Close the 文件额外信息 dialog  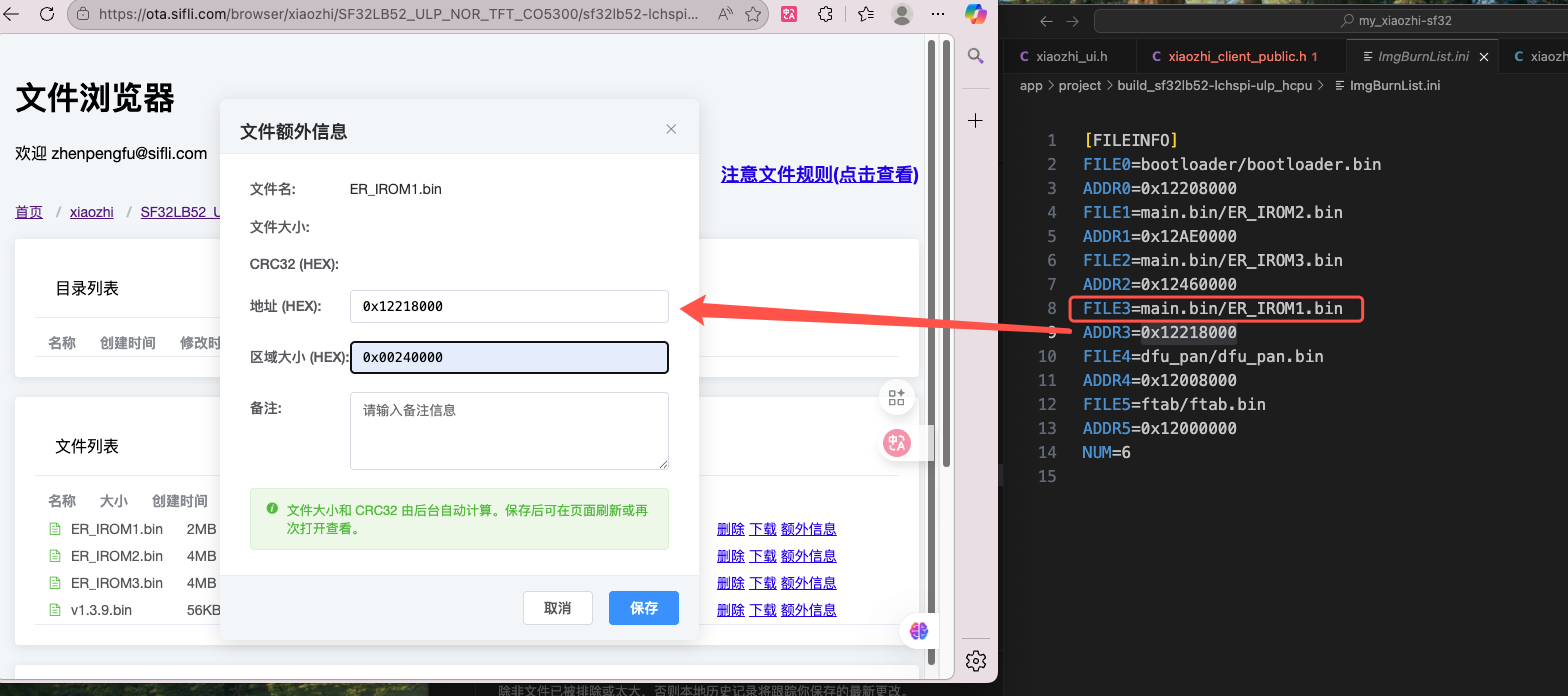pos(671,129)
